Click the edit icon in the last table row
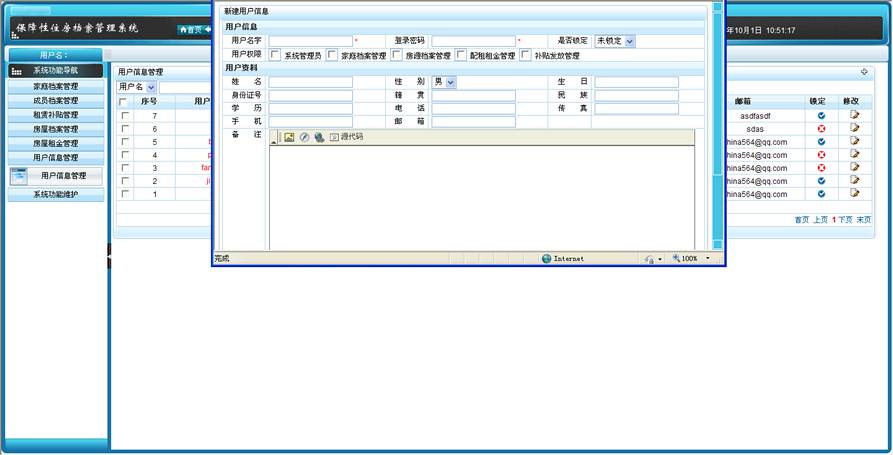 855,193
